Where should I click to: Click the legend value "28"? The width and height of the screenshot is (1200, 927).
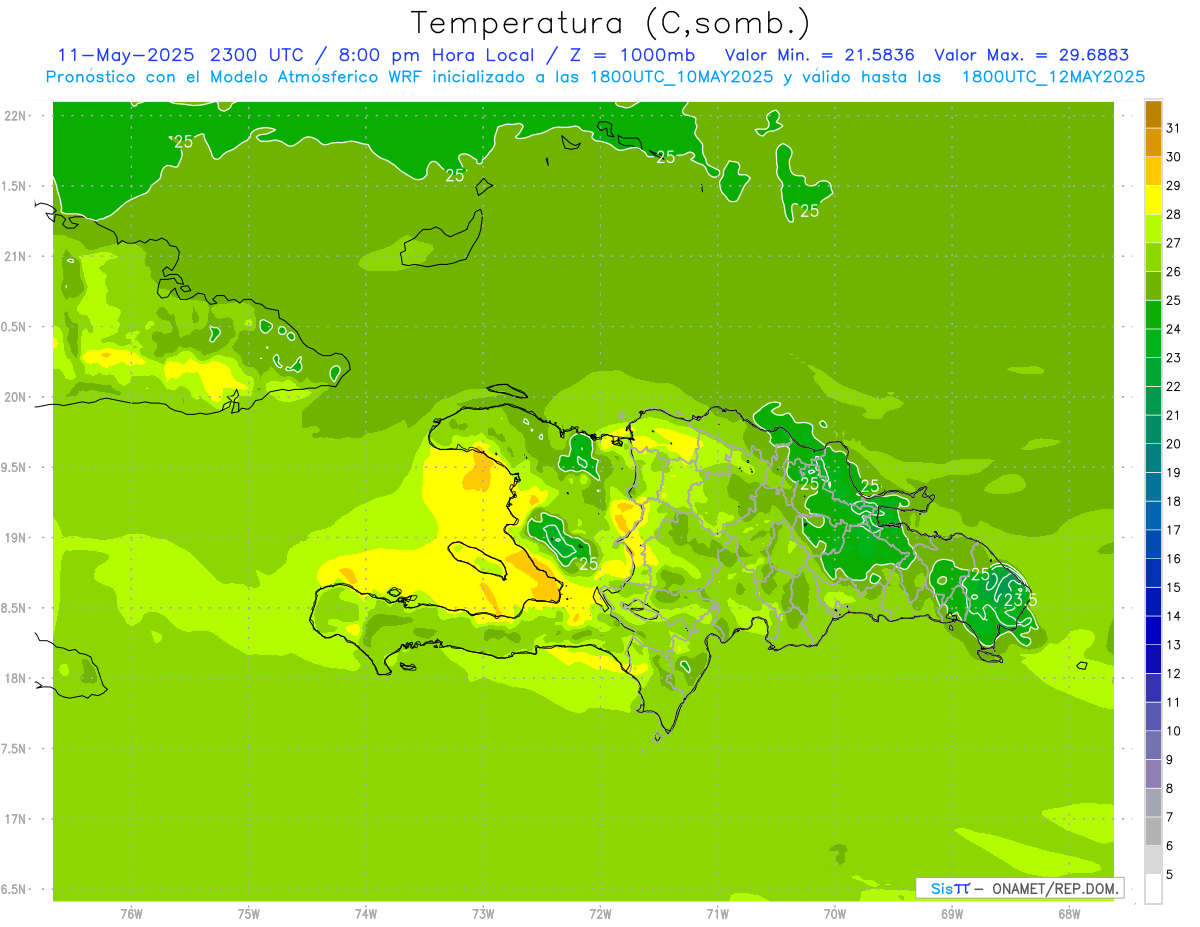pos(1173,214)
